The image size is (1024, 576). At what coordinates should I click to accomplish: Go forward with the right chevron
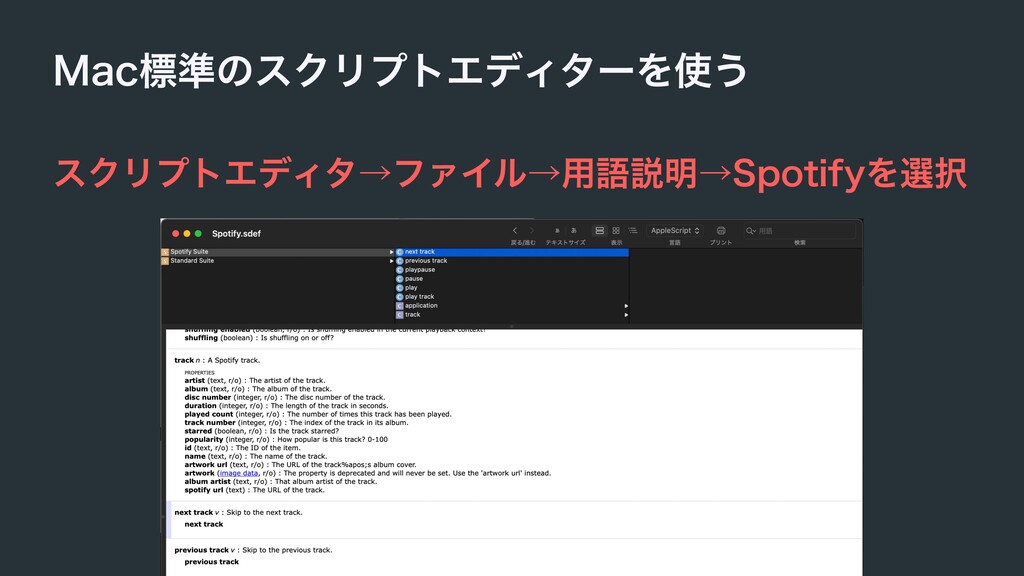click(532, 231)
